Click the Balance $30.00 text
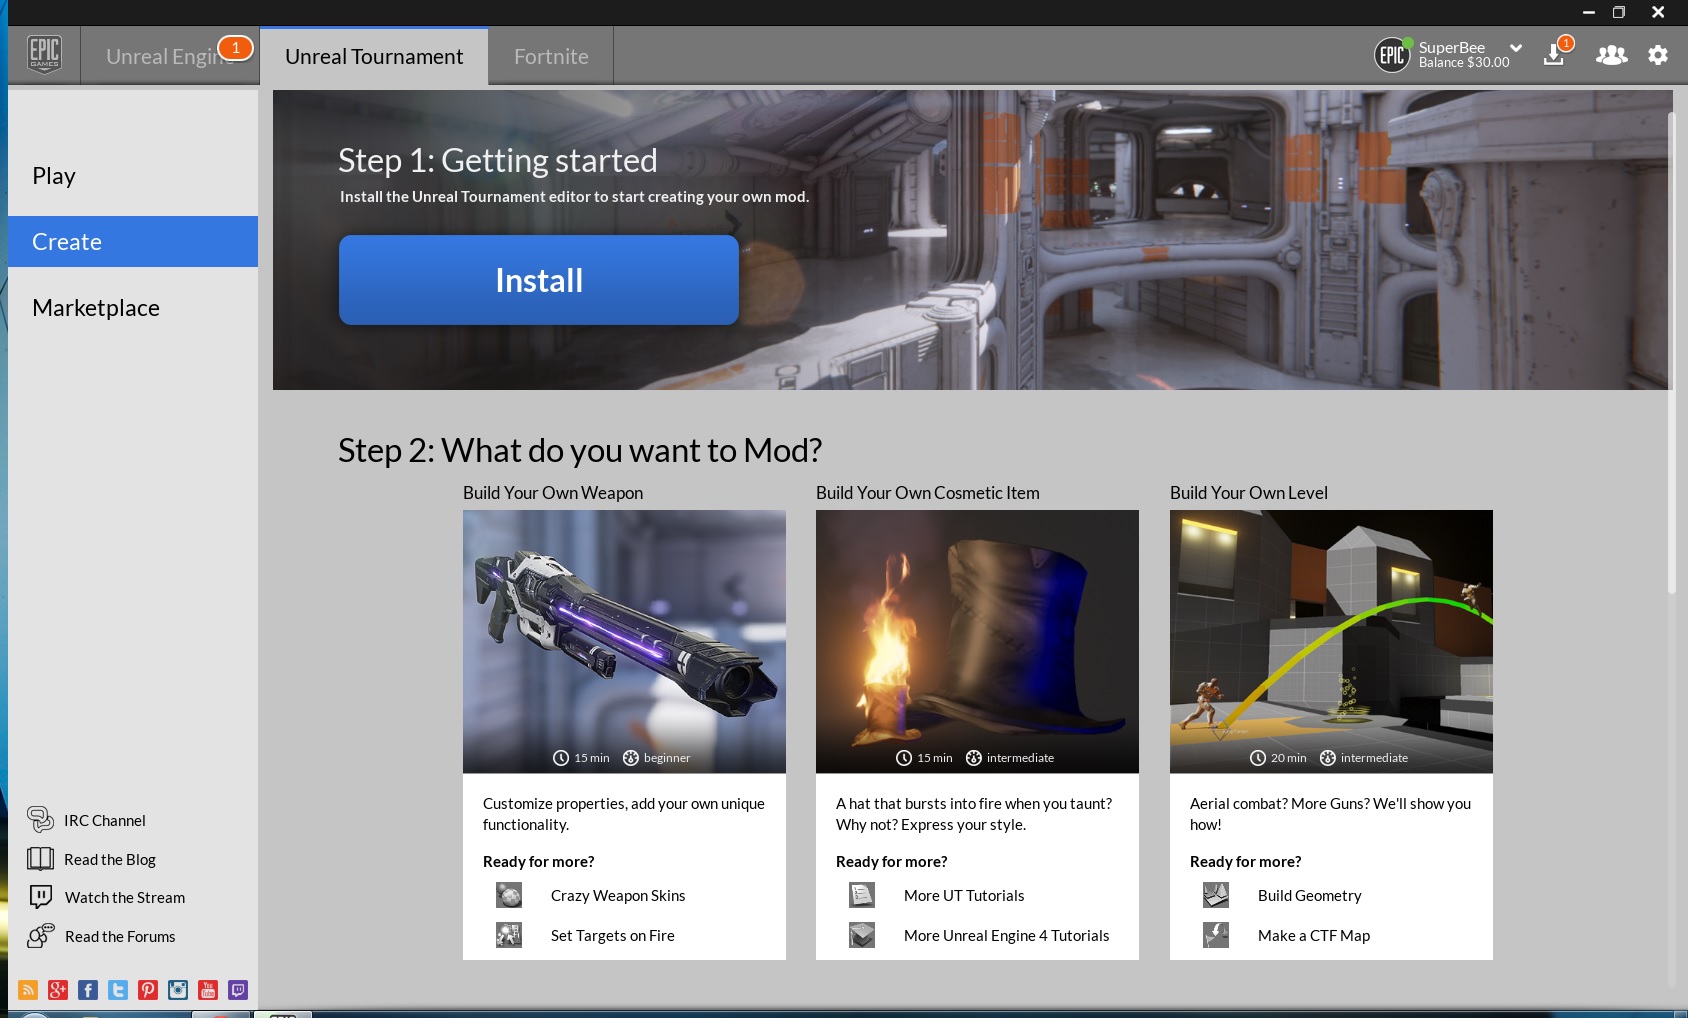Viewport: 1688px width, 1018px height. pyautogui.click(x=1464, y=63)
